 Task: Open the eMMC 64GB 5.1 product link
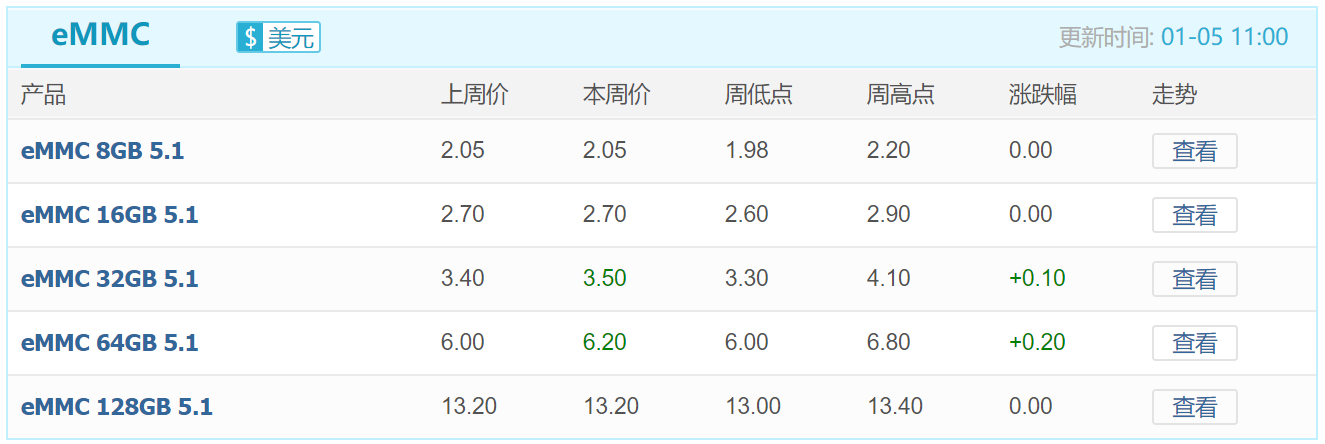click(x=109, y=343)
